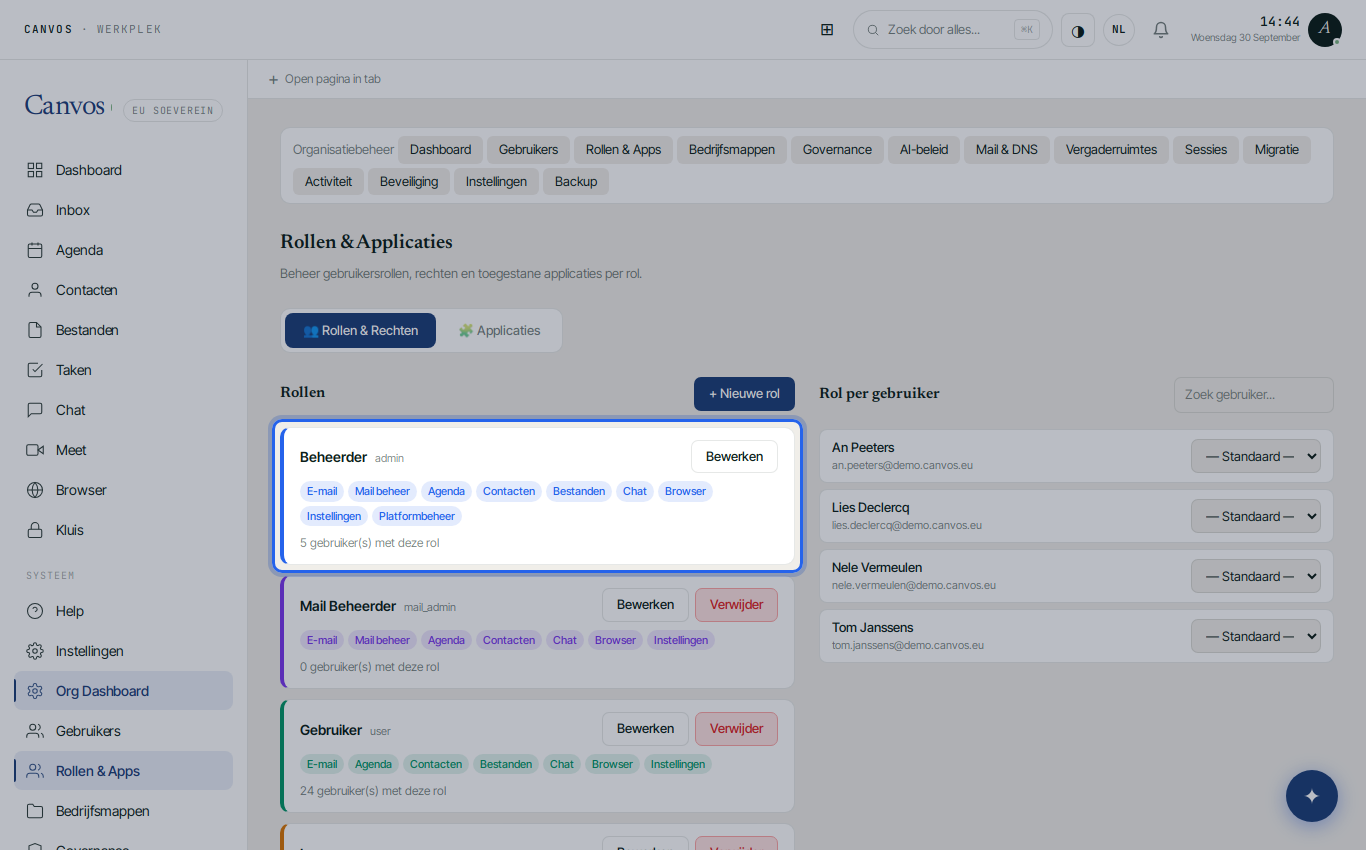Click the Browser globe icon in sidebar

pyautogui.click(x=35, y=490)
